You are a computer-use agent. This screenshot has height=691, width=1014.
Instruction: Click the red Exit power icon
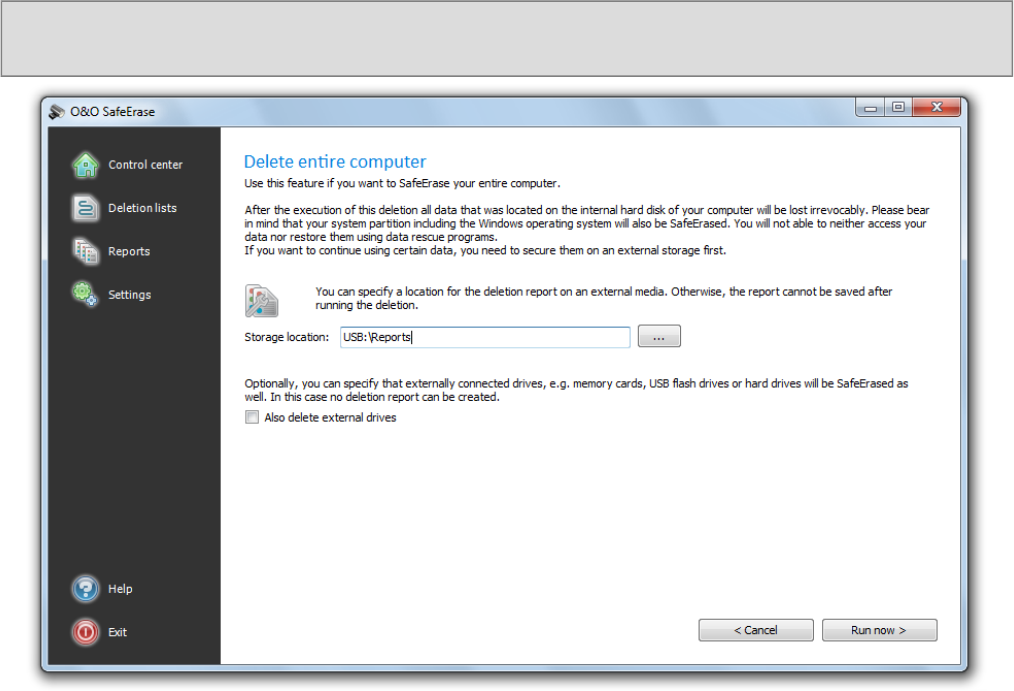pyautogui.click(x=85, y=632)
